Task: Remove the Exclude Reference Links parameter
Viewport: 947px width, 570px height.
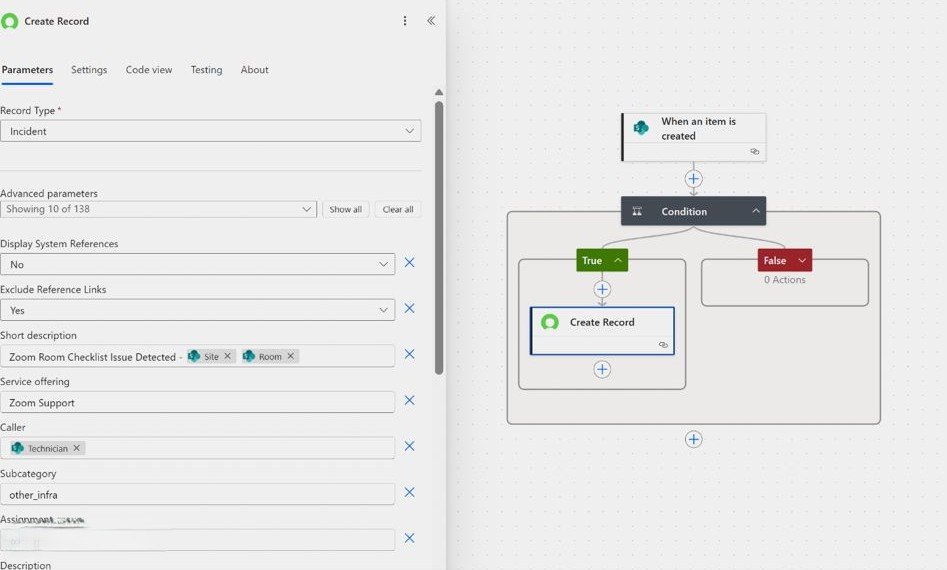Action: click(x=409, y=309)
